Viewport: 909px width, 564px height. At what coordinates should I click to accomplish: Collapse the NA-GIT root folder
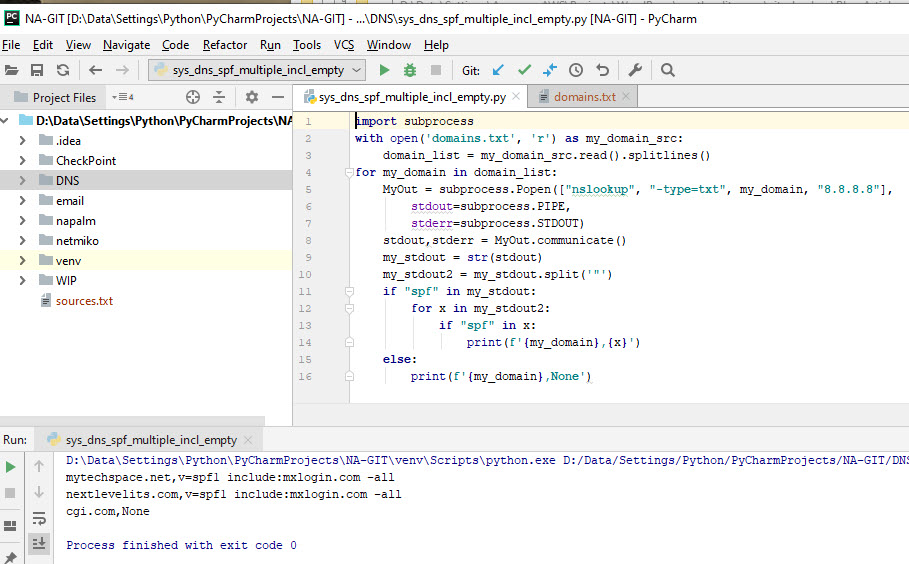pyautogui.click(x=5, y=121)
